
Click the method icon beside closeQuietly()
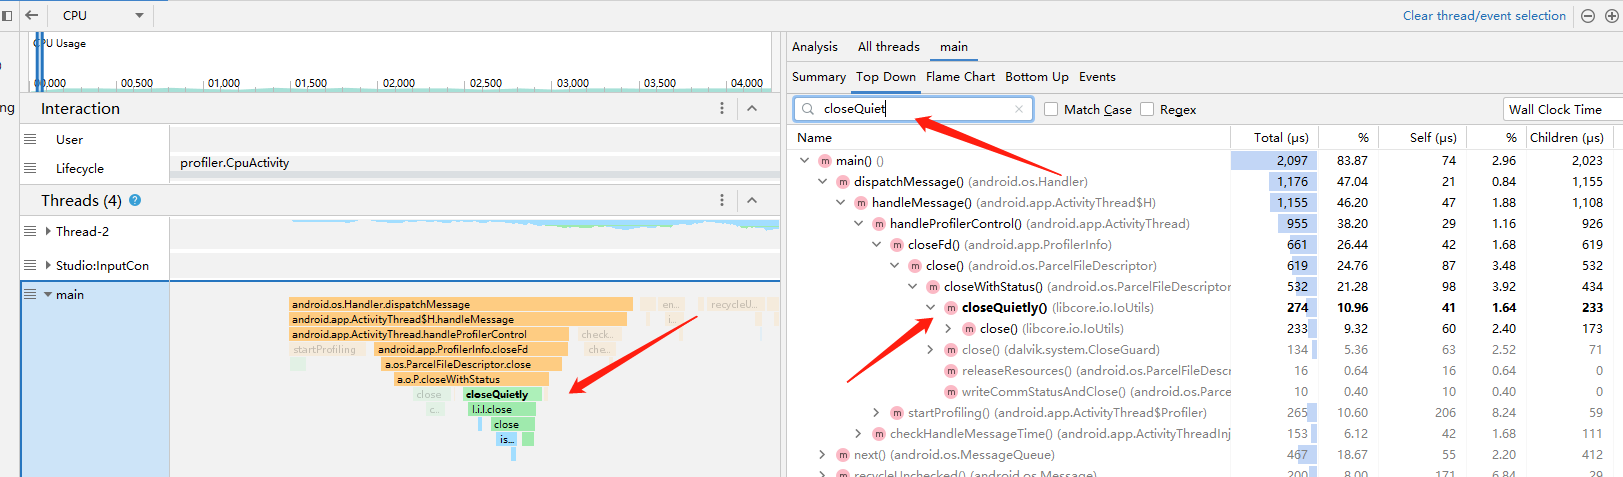coord(951,307)
